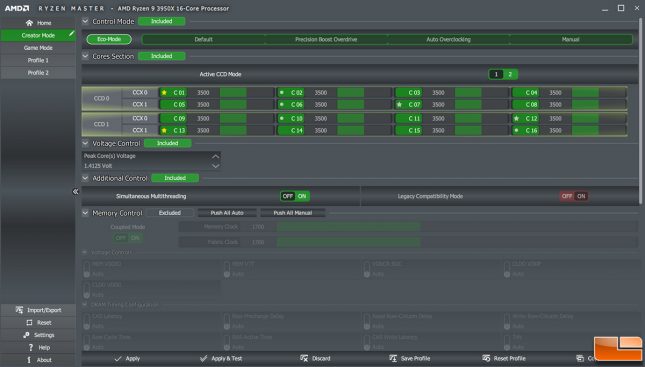Click the AMD logo in title bar

point(17,8)
